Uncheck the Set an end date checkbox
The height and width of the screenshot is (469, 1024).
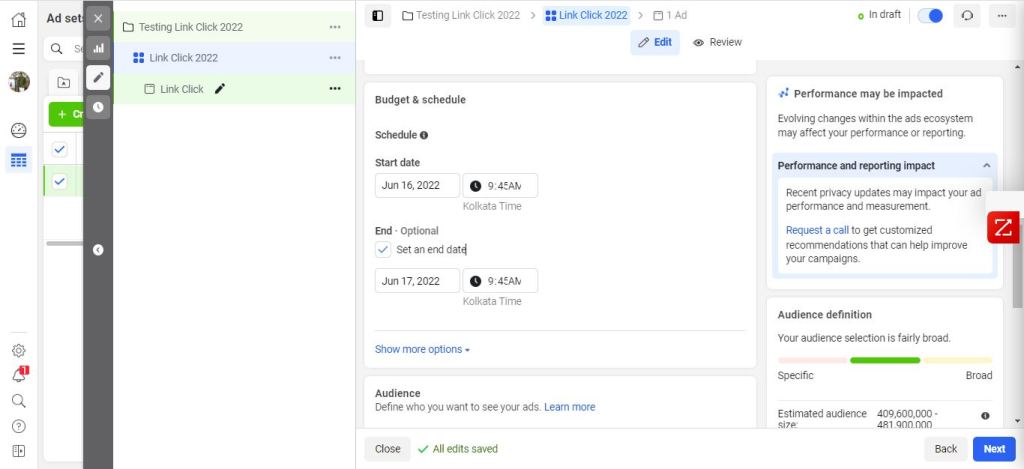pyautogui.click(x=384, y=249)
